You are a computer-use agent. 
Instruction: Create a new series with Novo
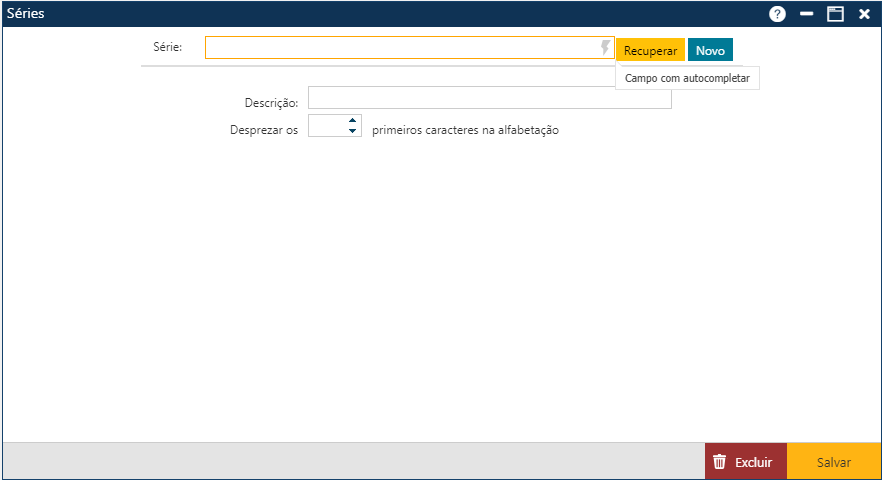(x=710, y=50)
